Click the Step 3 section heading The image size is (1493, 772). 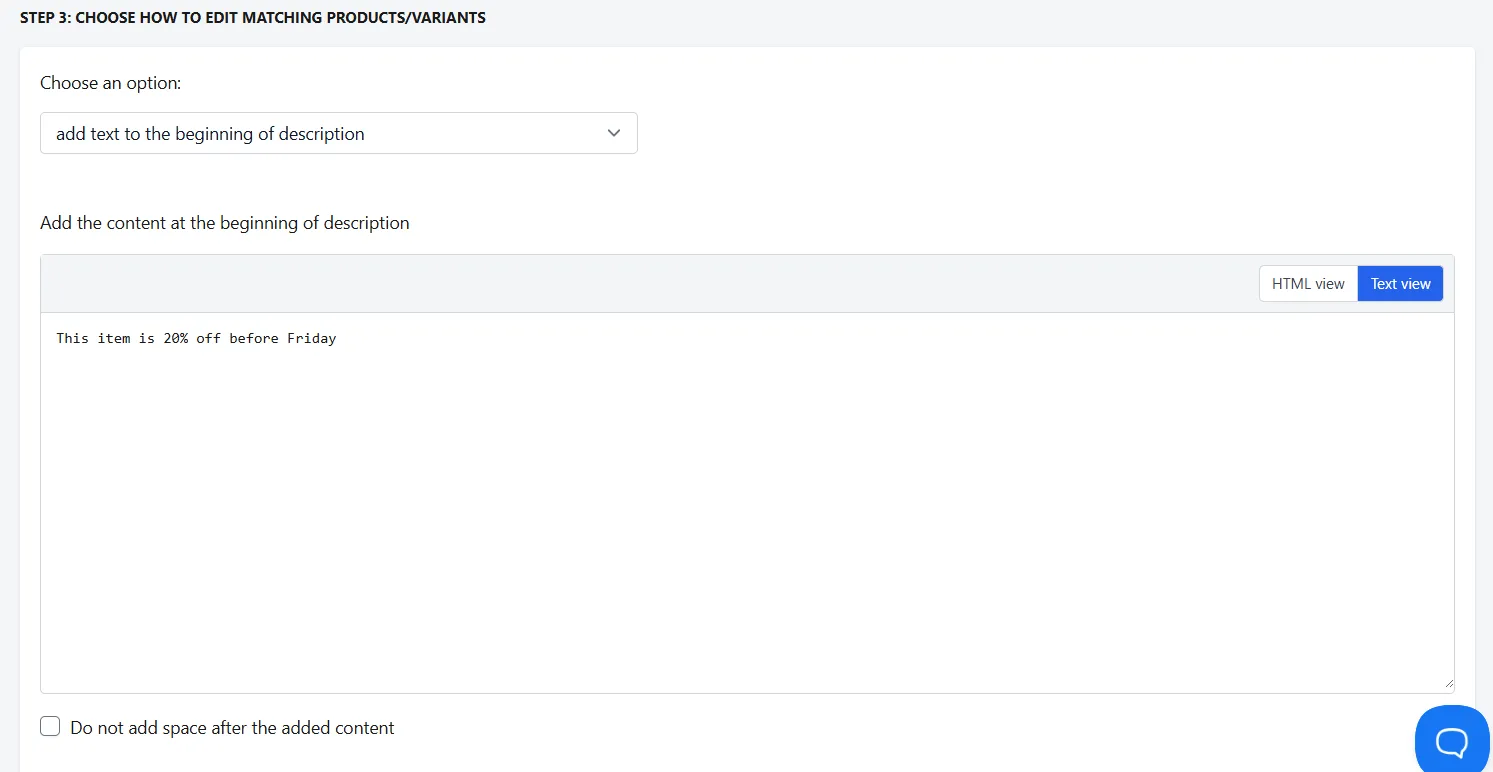pyautogui.click(x=253, y=18)
